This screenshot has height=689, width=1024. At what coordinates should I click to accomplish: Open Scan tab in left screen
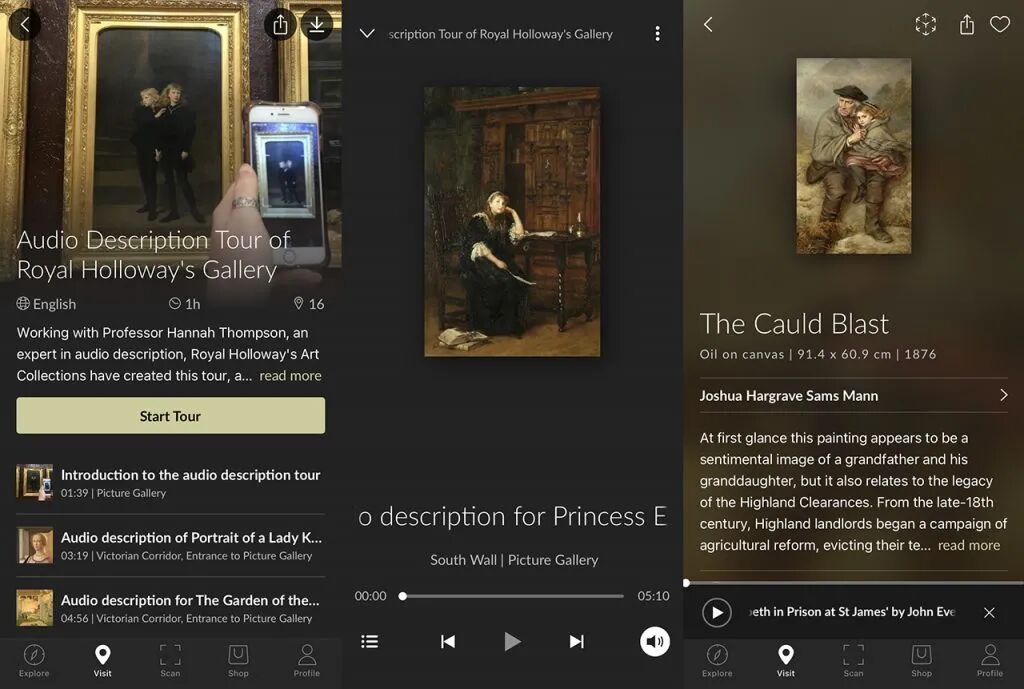(170, 661)
